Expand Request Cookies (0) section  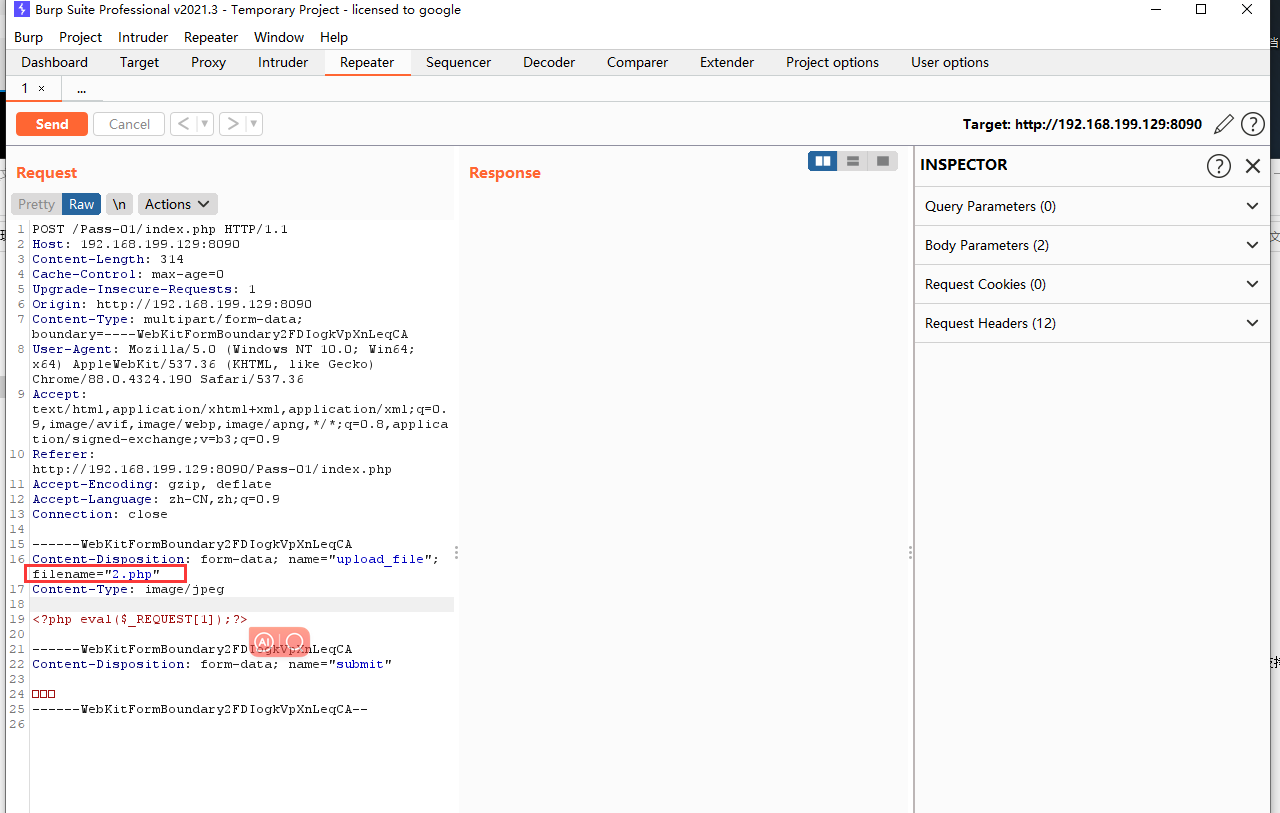coord(1091,284)
